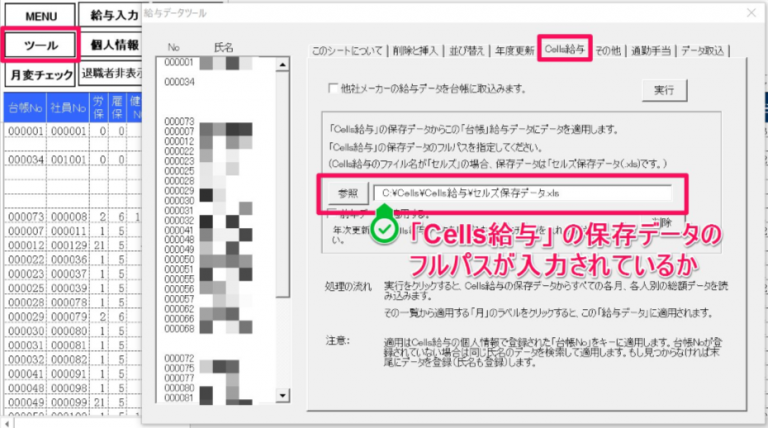Open the 年度更新 tab
768x428 pixels.
514,50
